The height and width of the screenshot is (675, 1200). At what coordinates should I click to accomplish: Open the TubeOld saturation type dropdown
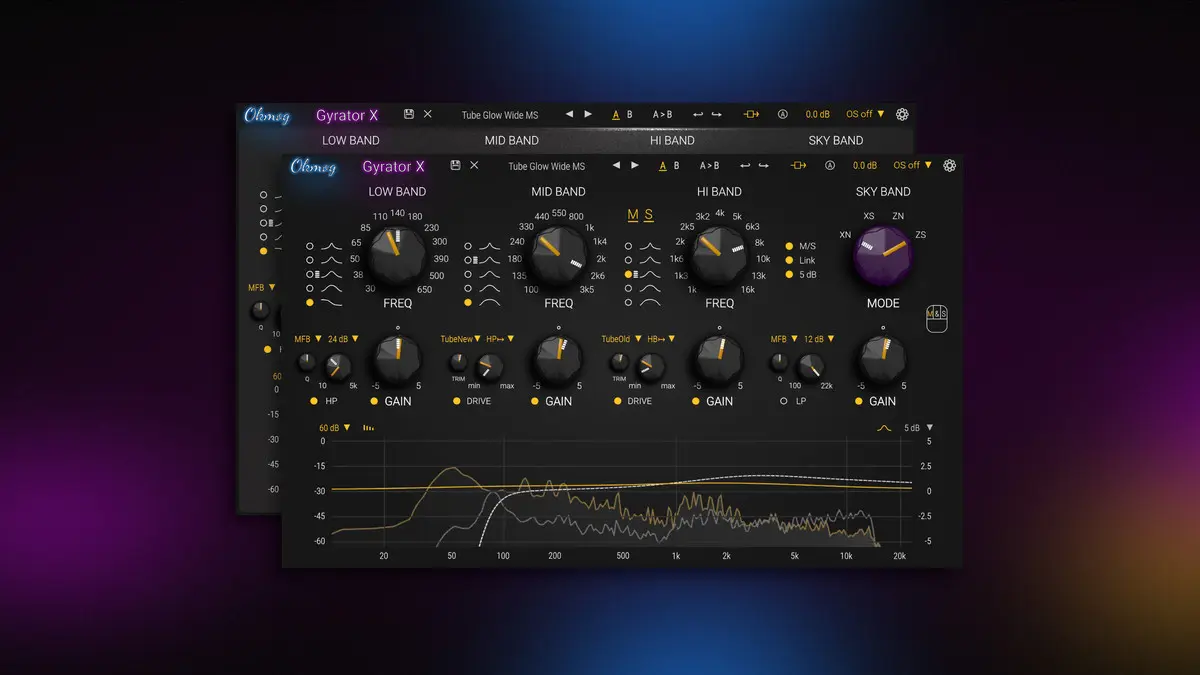[x=621, y=339]
